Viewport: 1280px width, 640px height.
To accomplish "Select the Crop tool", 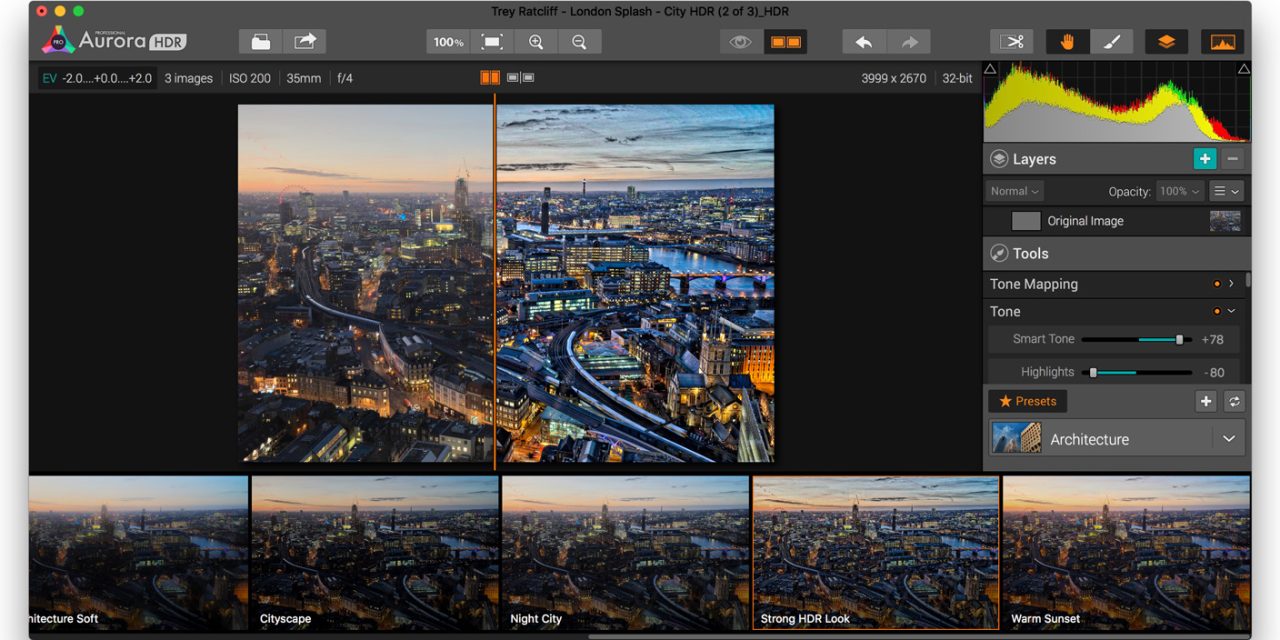I will point(1012,41).
